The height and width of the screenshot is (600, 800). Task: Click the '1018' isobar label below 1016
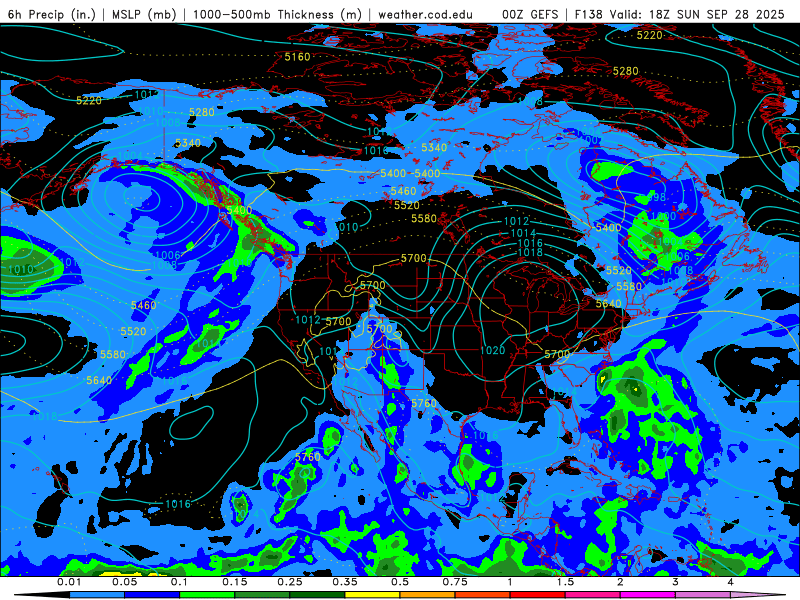tap(530, 253)
